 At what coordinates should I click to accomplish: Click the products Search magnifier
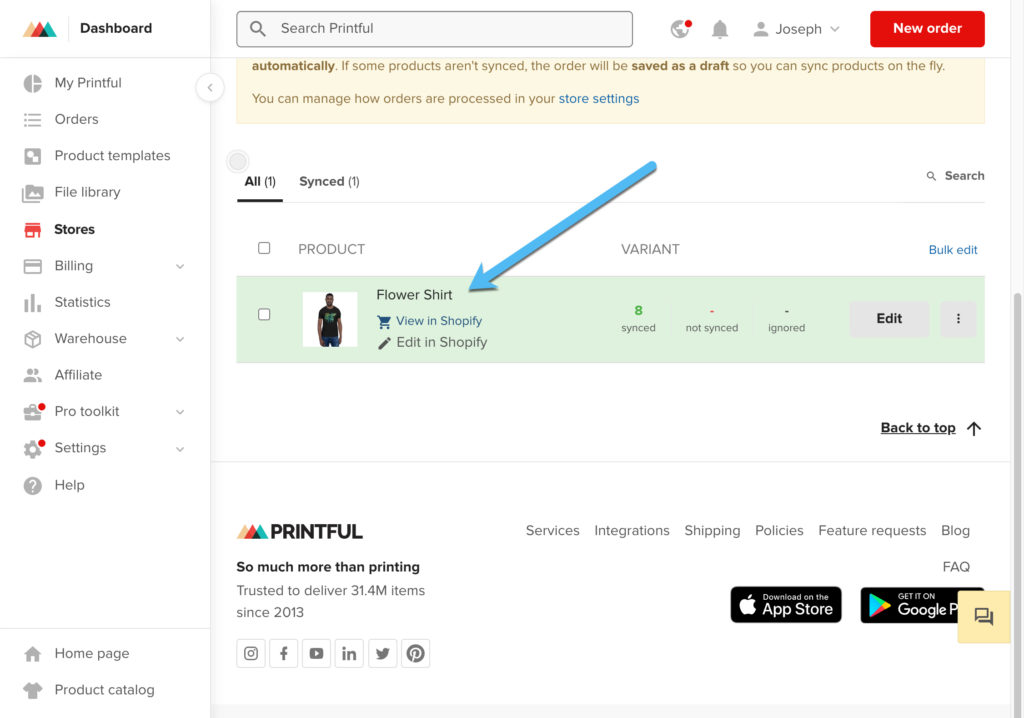tap(931, 176)
